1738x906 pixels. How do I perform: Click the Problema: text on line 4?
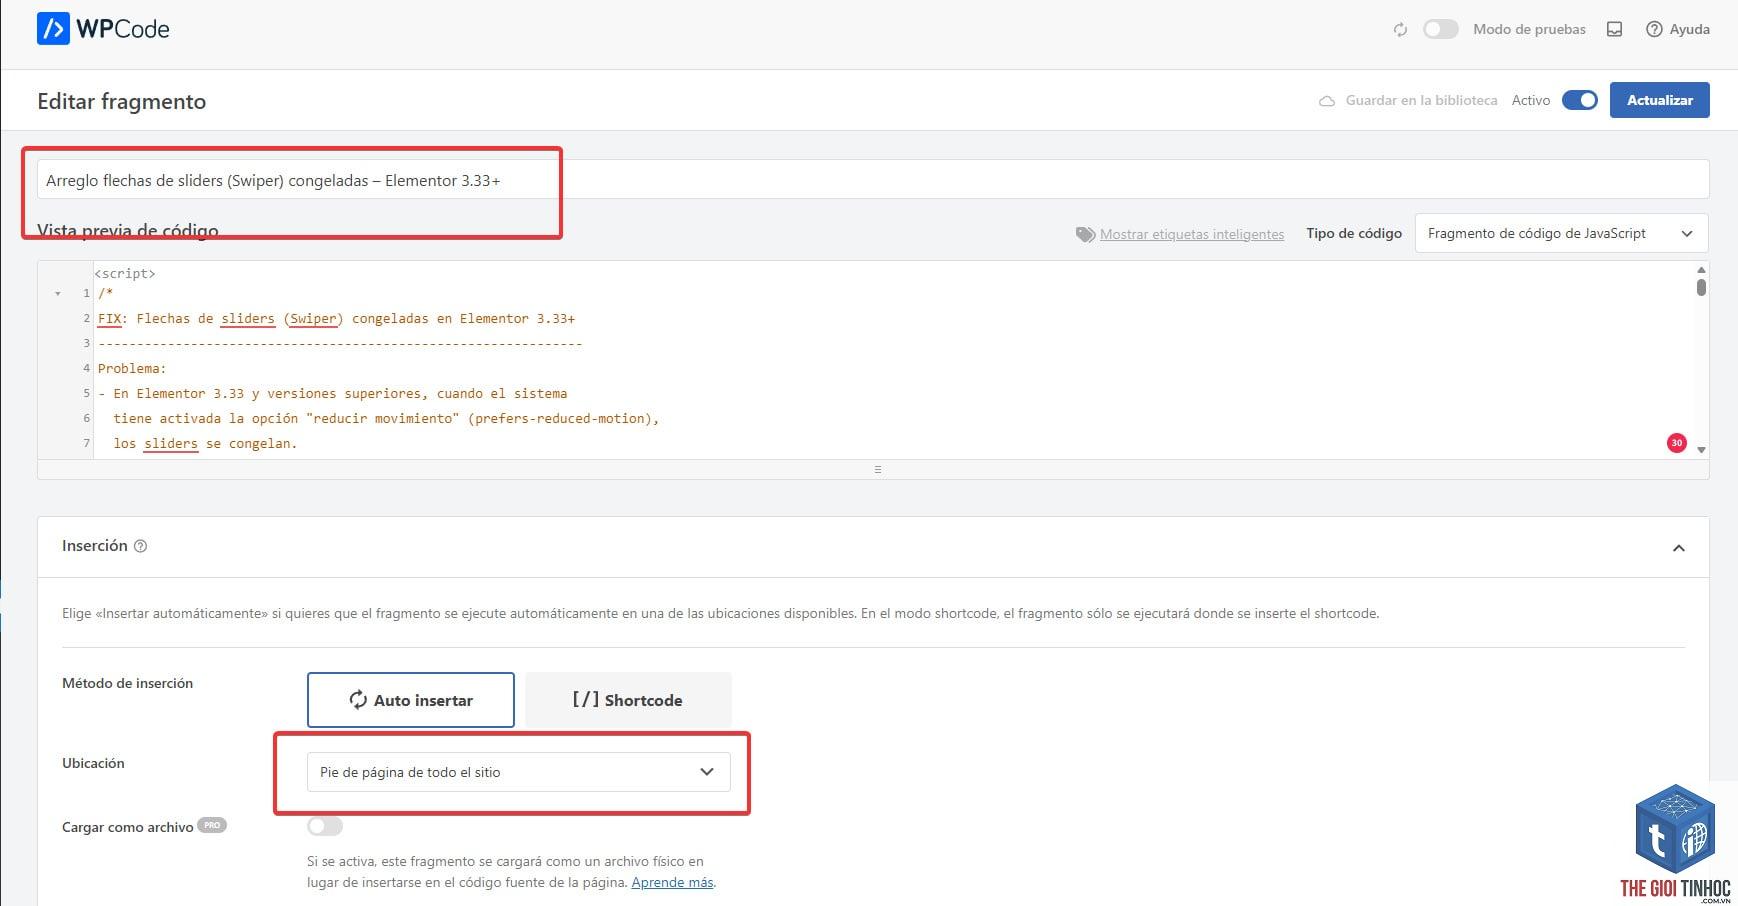click(132, 369)
